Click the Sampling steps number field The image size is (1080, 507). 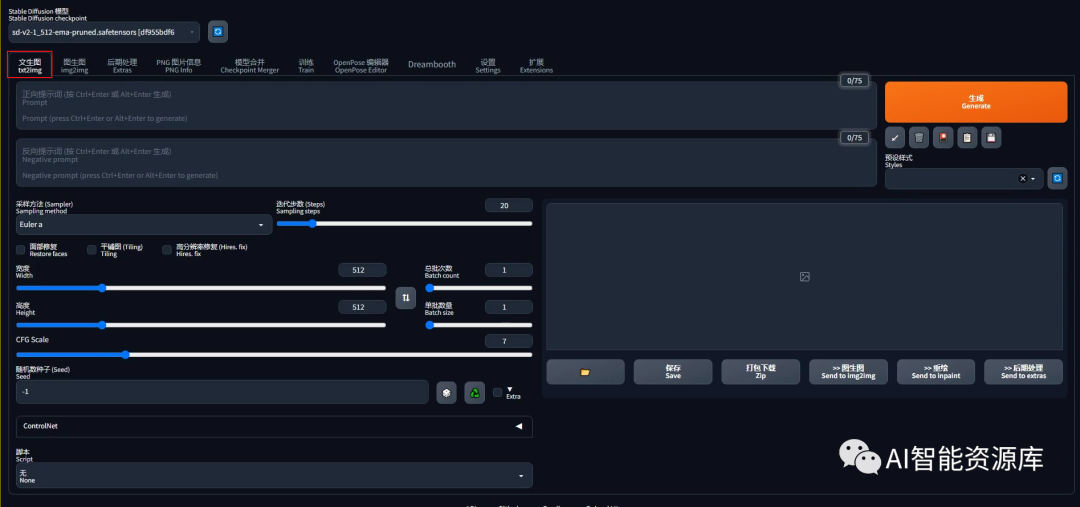click(x=508, y=205)
